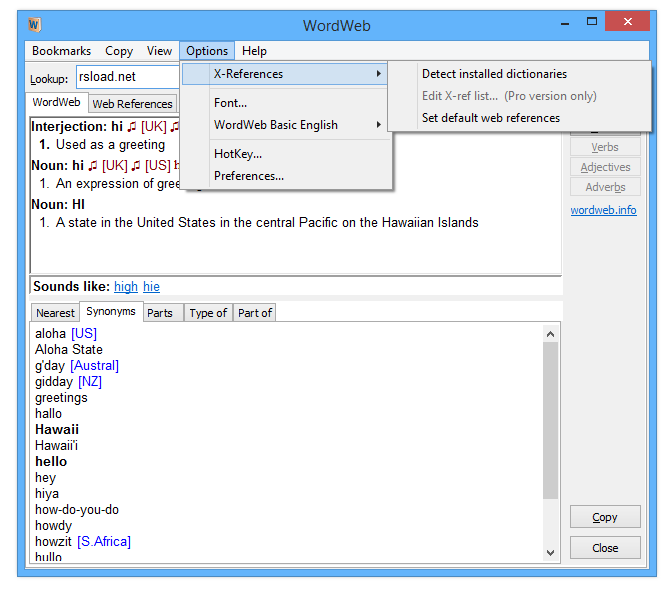Expand the X-References submenu arrow
672x597 pixels.
tap(378, 74)
